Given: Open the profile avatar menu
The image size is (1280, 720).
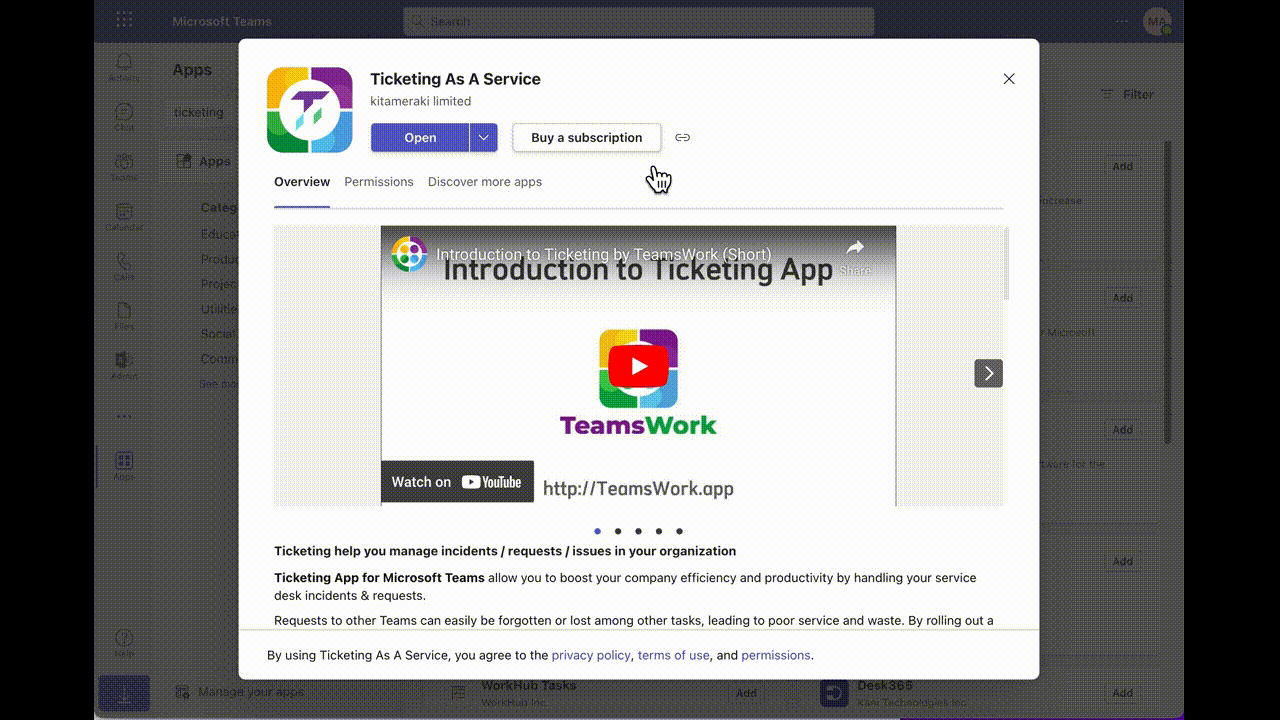Looking at the screenshot, I should [x=1157, y=21].
